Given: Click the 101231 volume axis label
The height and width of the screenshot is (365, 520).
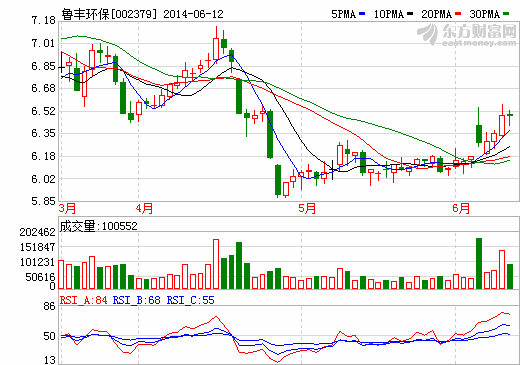Looking at the screenshot, I should tap(37, 262).
